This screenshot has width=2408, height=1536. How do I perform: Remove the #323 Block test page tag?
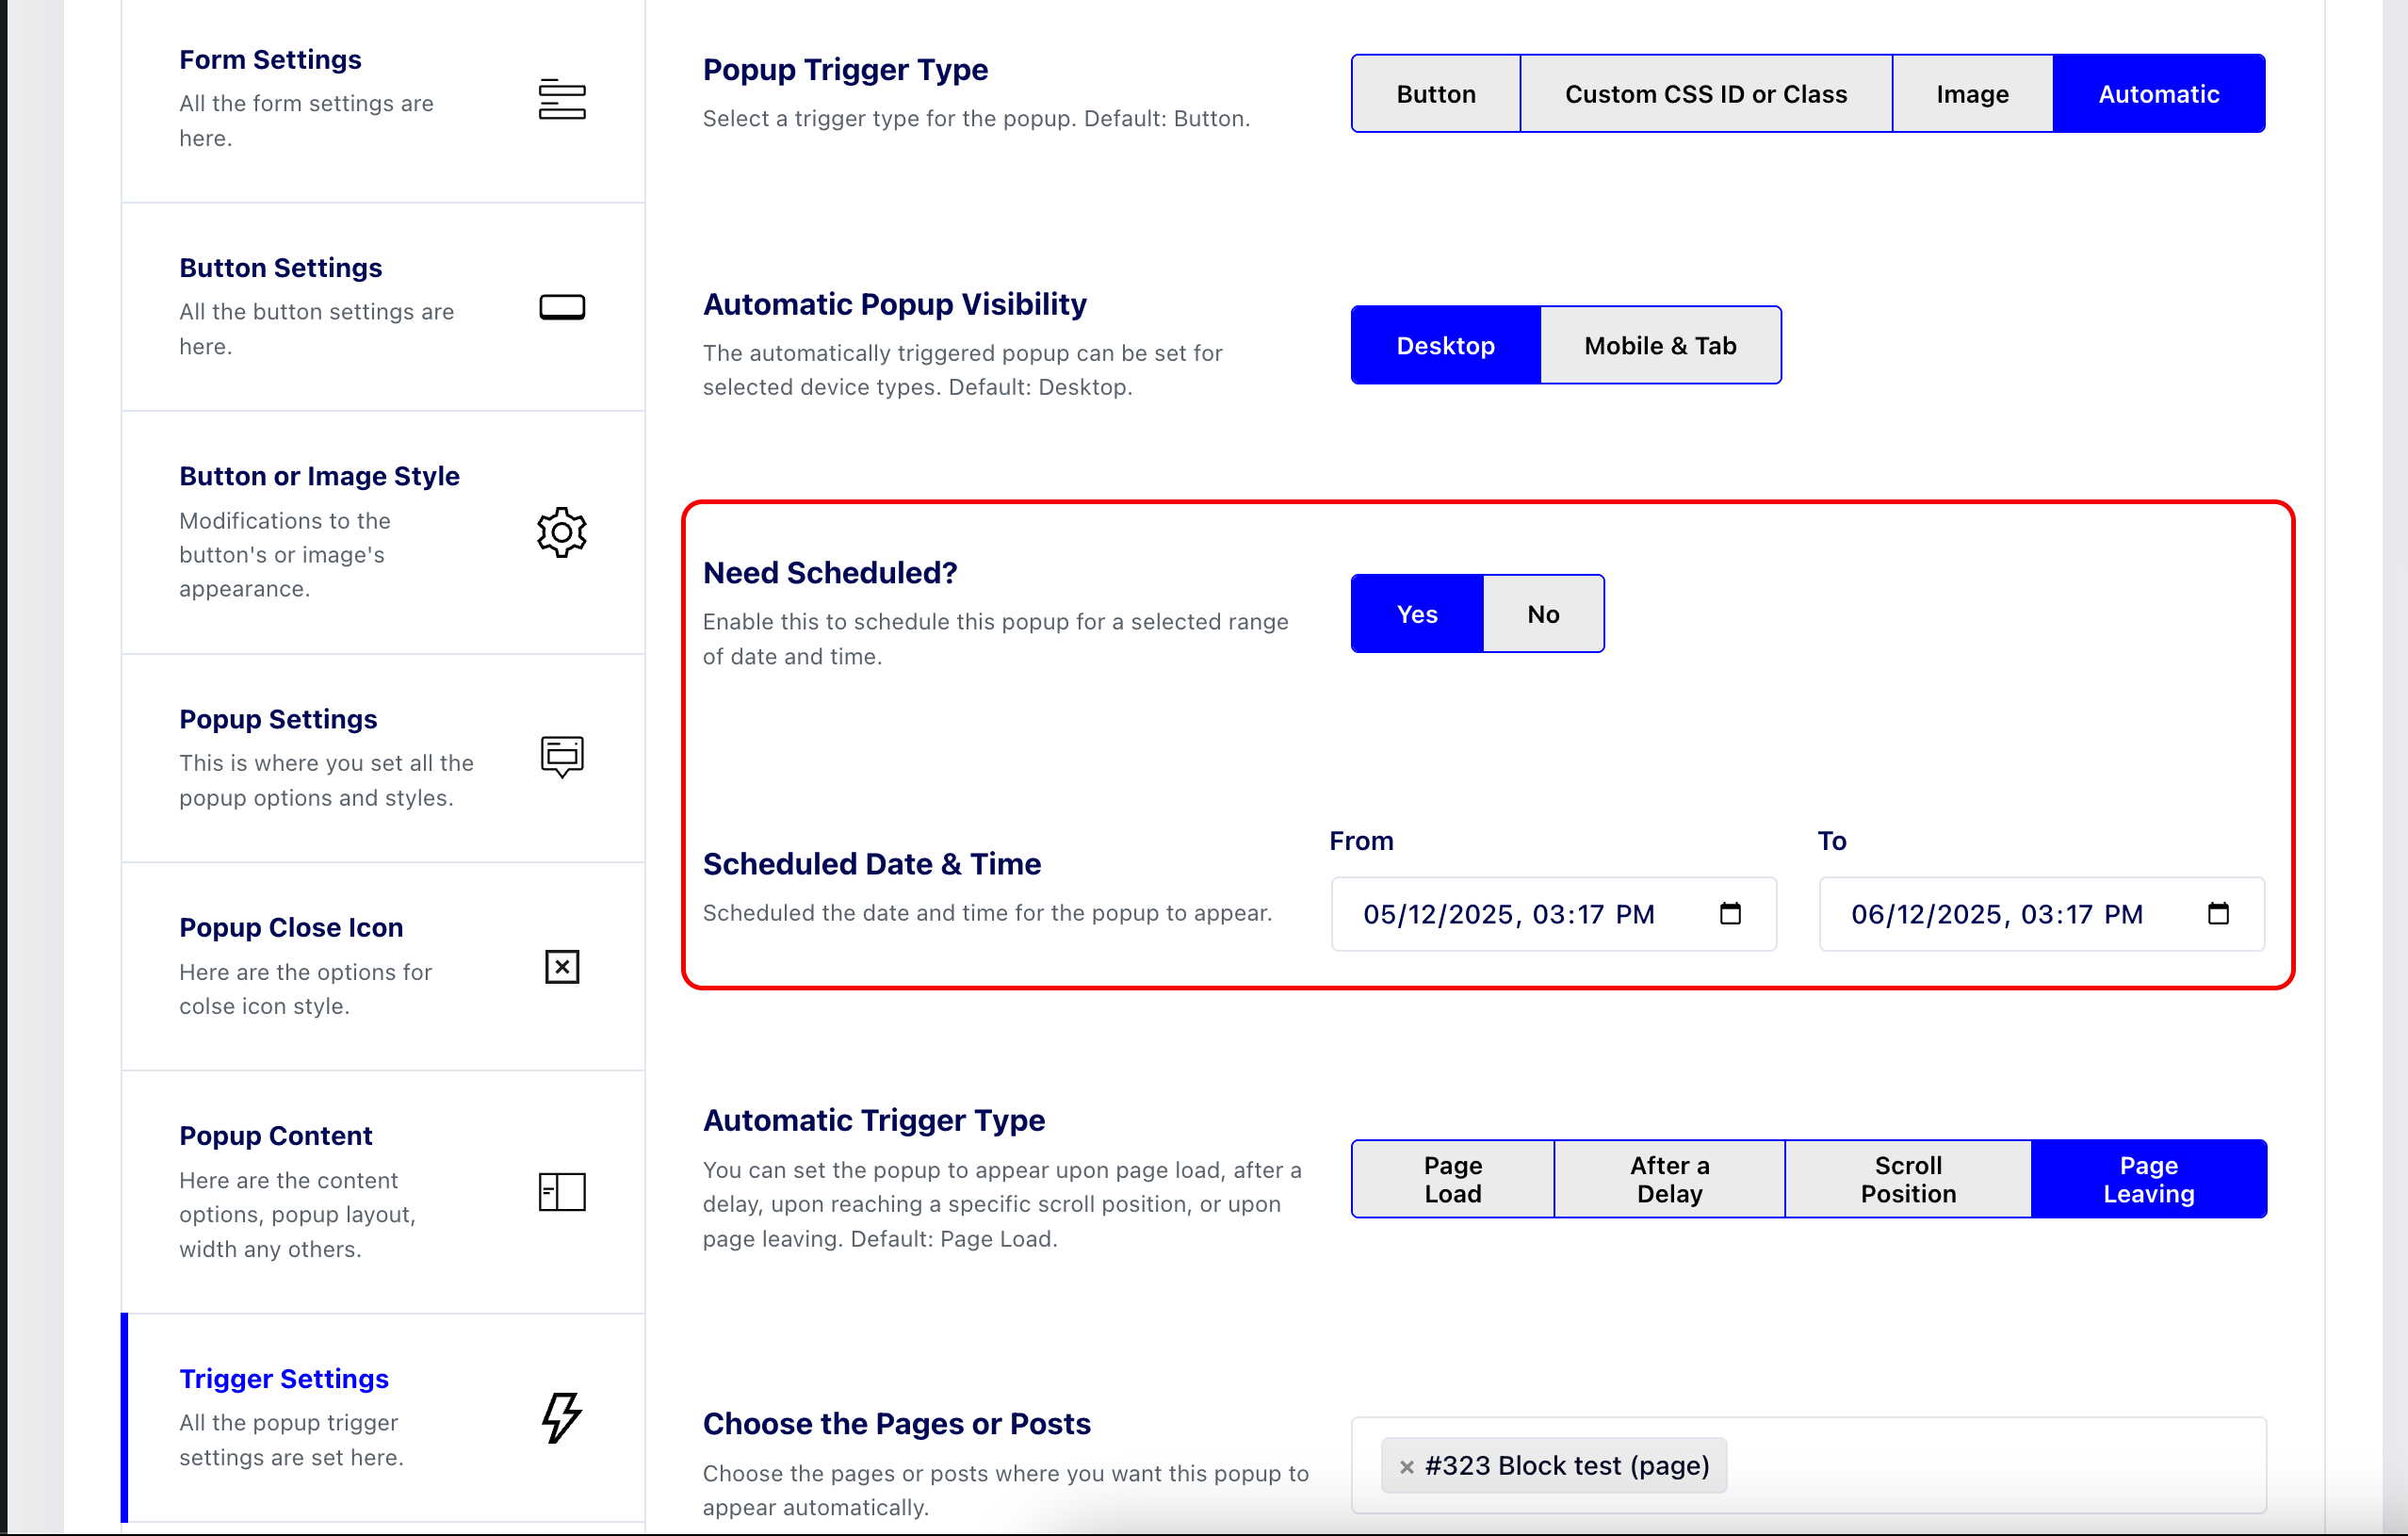click(x=1407, y=1467)
